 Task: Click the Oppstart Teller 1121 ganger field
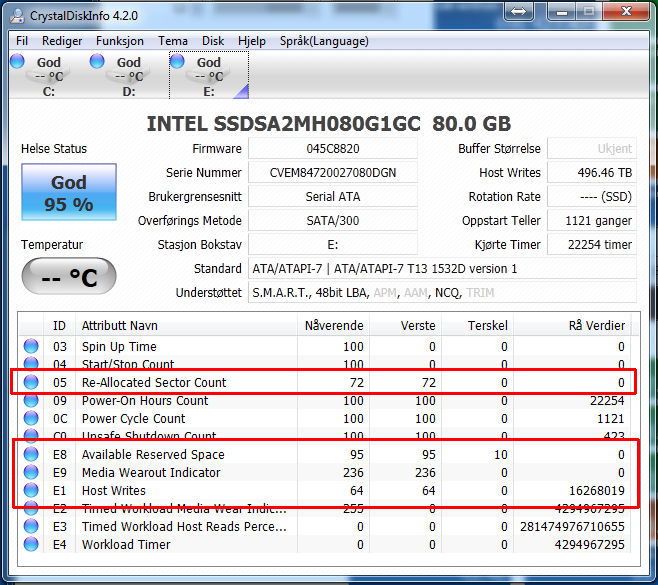click(592, 220)
